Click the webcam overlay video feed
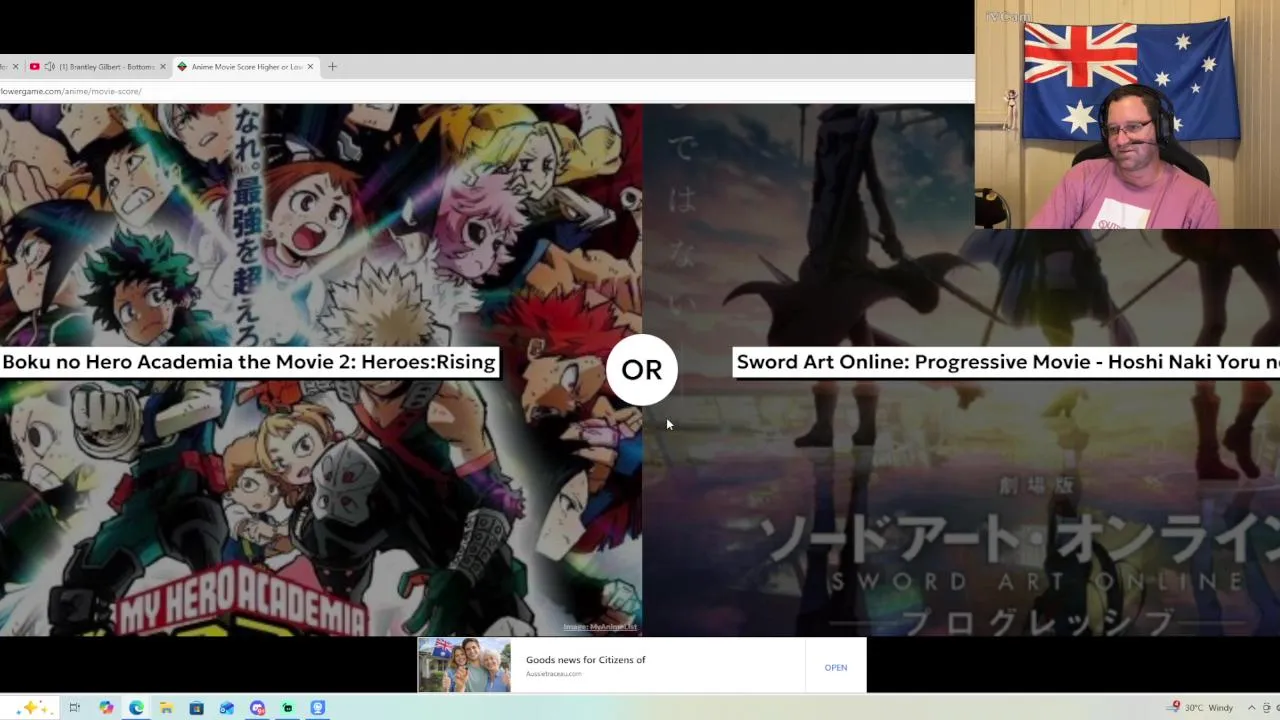 pos(1127,115)
